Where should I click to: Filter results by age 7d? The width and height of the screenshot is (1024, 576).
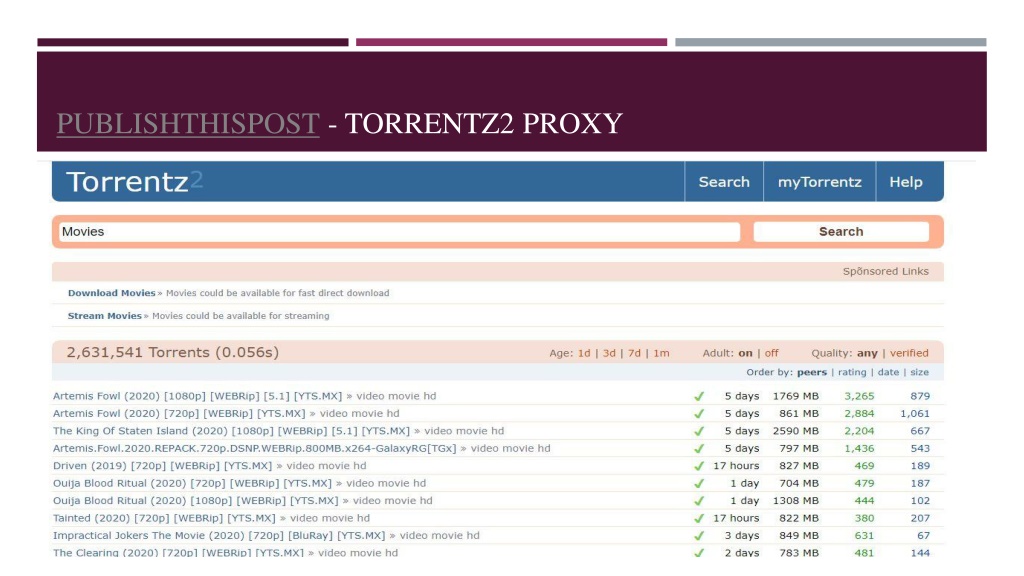(634, 353)
